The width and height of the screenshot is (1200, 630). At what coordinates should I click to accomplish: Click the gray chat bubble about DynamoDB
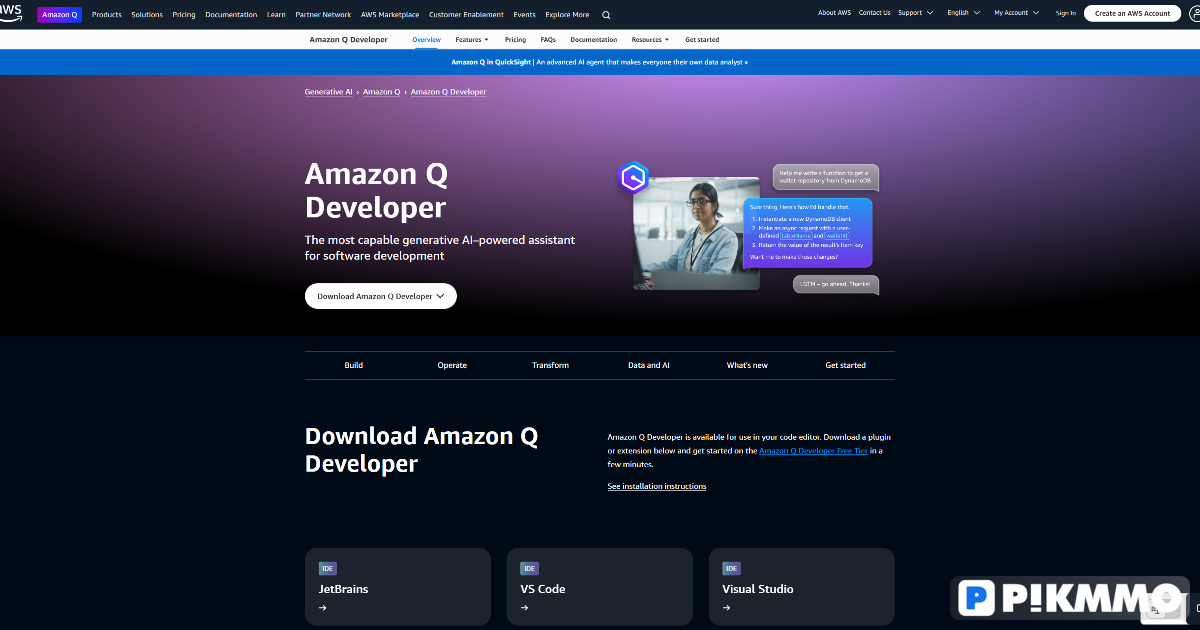click(x=826, y=178)
